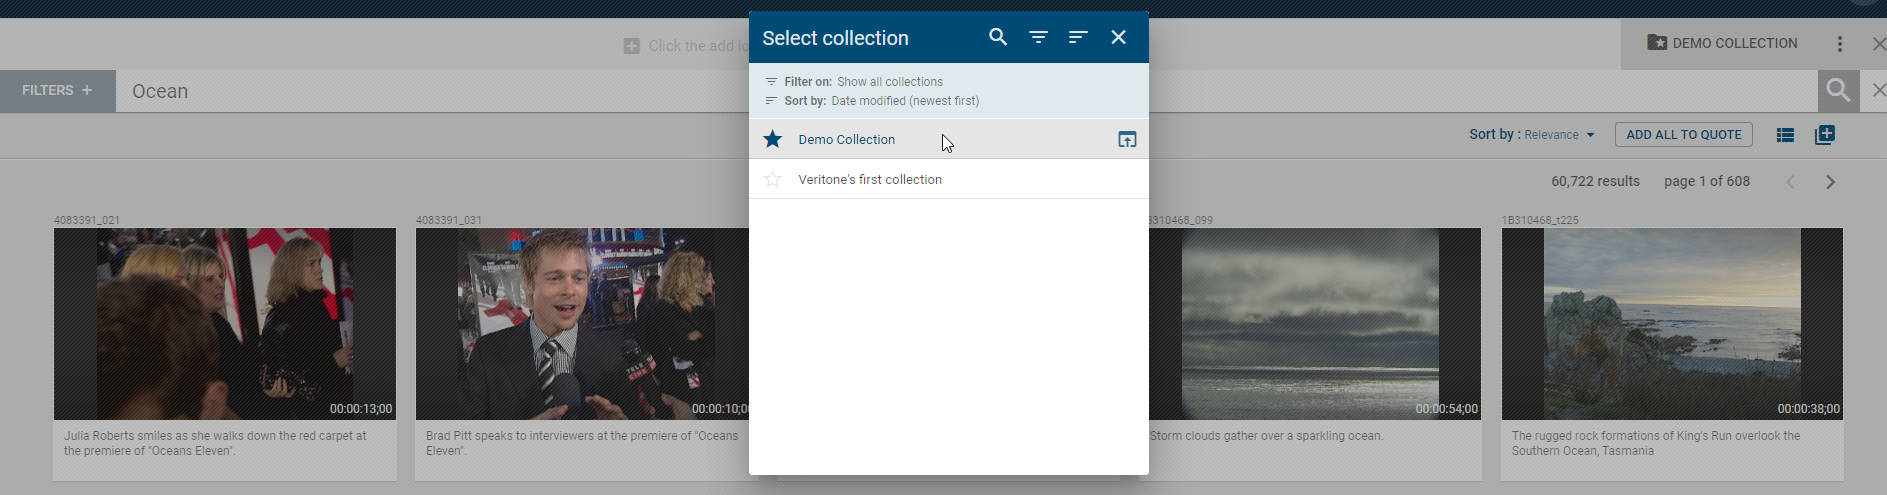
Task: Click the add-to-collection icon near list view
Action: (x=1825, y=135)
